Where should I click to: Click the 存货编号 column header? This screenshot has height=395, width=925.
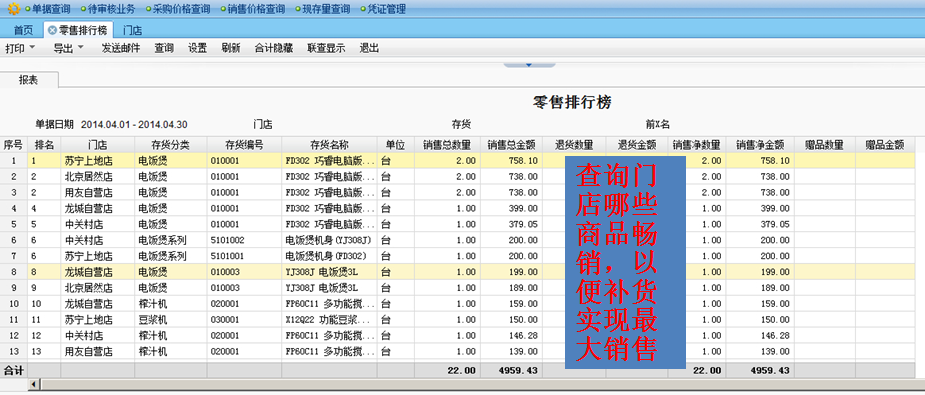pos(244,145)
